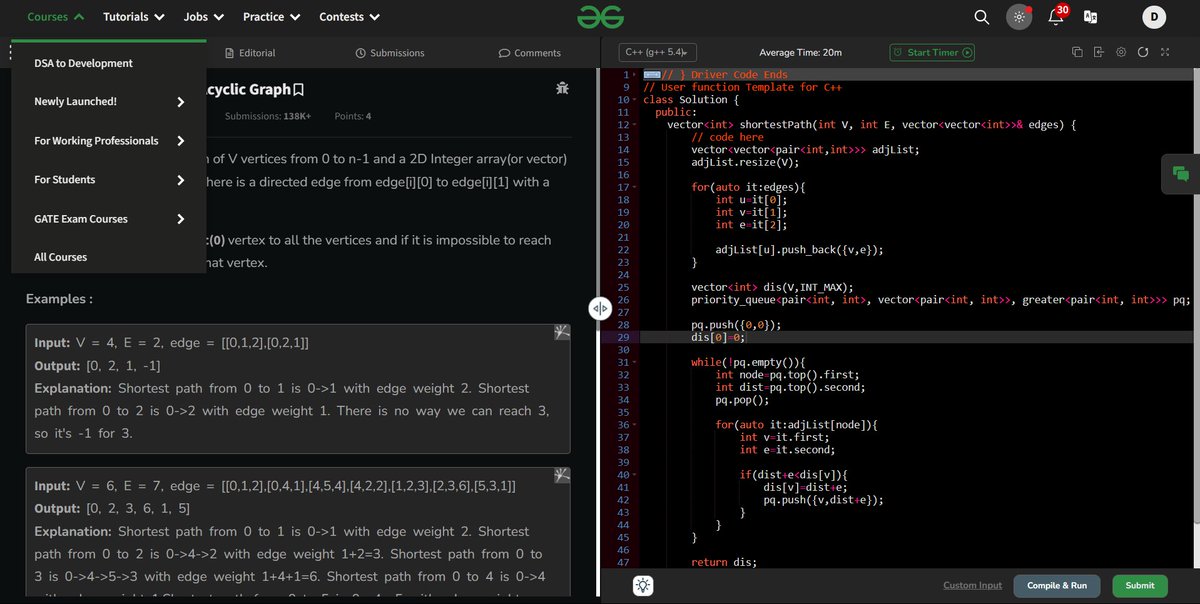Toggle between dark and light theme

[1019, 16]
